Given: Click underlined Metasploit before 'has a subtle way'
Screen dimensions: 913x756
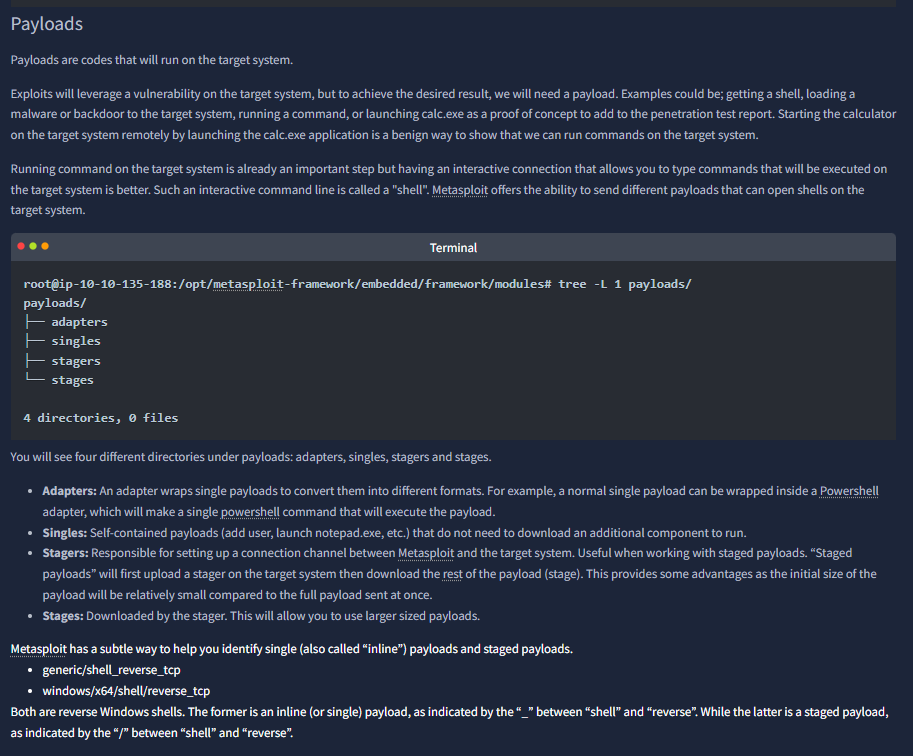Looking at the screenshot, I should pyautogui.click(x=38, y=649).
